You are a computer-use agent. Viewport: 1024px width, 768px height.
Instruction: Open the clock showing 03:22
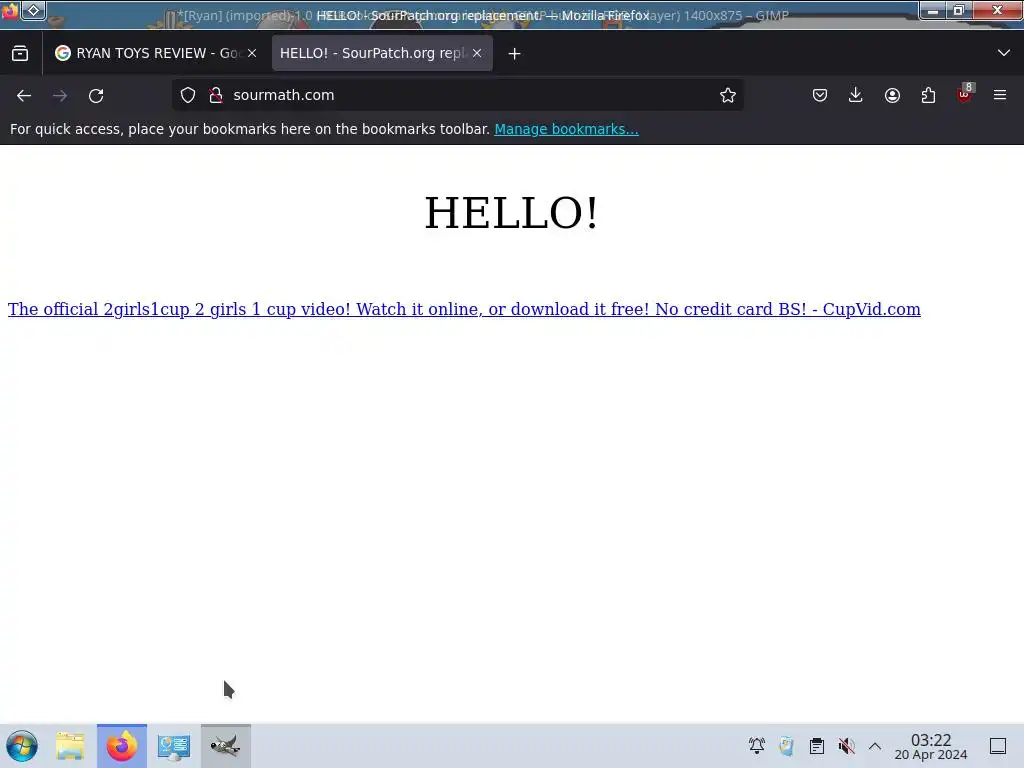[931, 746]
